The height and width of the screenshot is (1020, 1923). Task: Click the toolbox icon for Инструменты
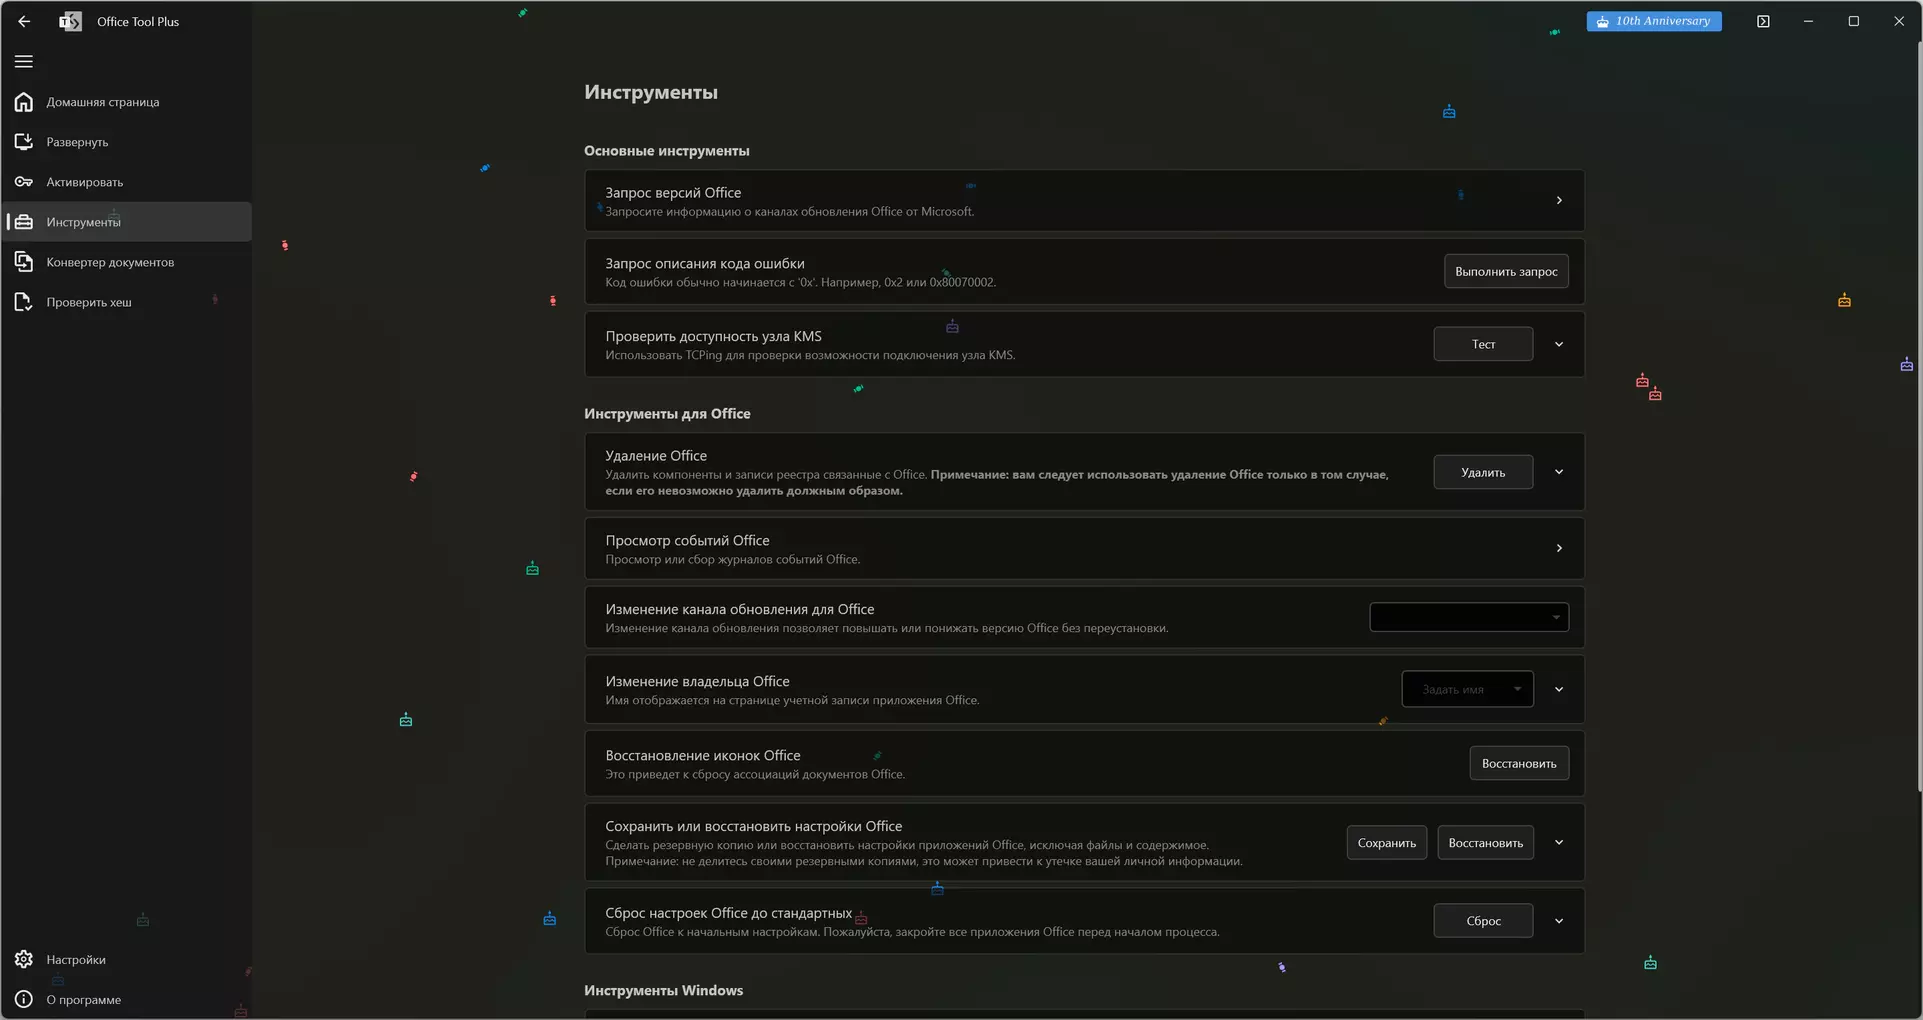pyautogui.click(x=24, y=222)
